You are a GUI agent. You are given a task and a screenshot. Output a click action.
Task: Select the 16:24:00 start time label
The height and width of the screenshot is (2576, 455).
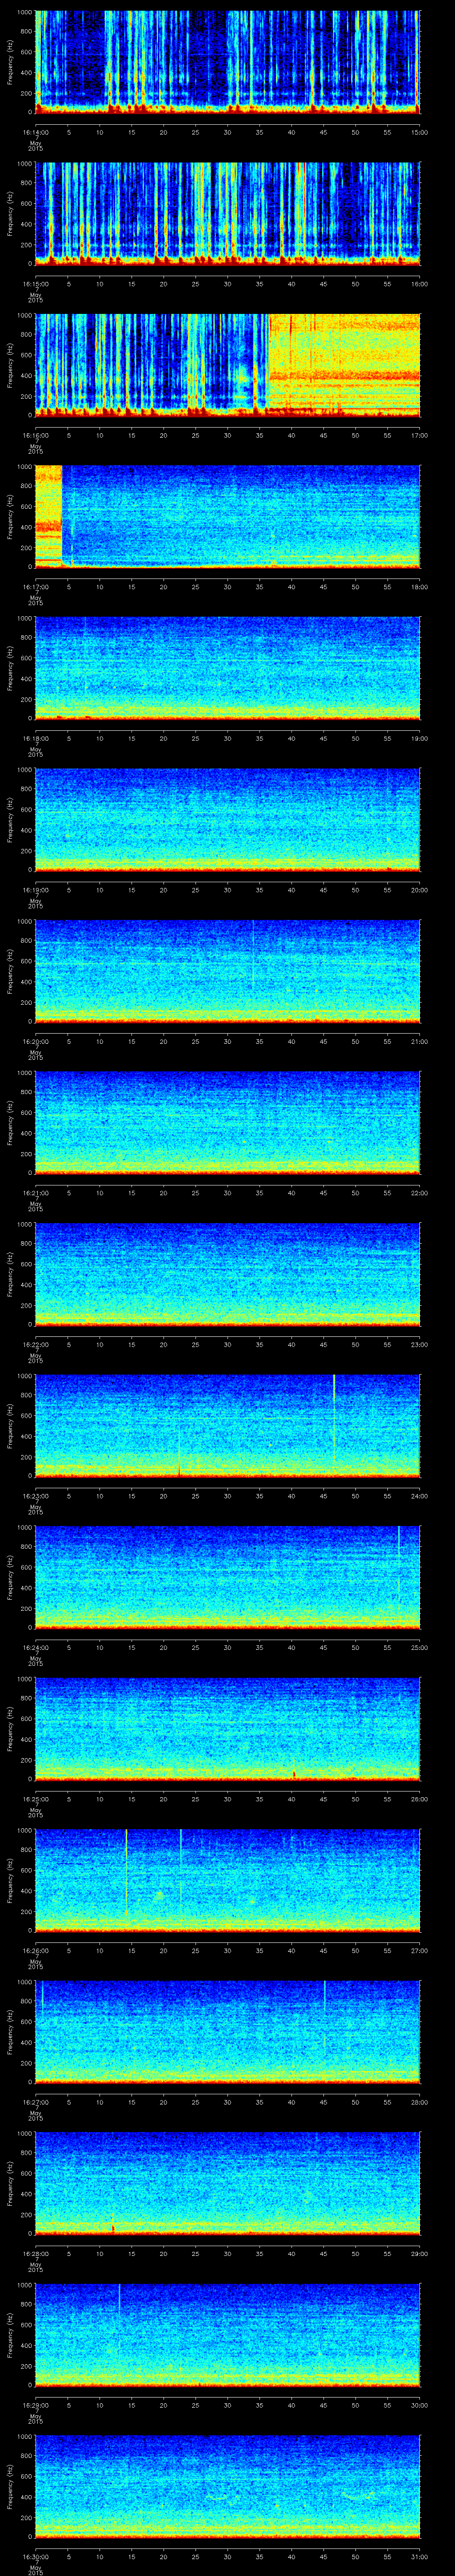[35, 1647]
